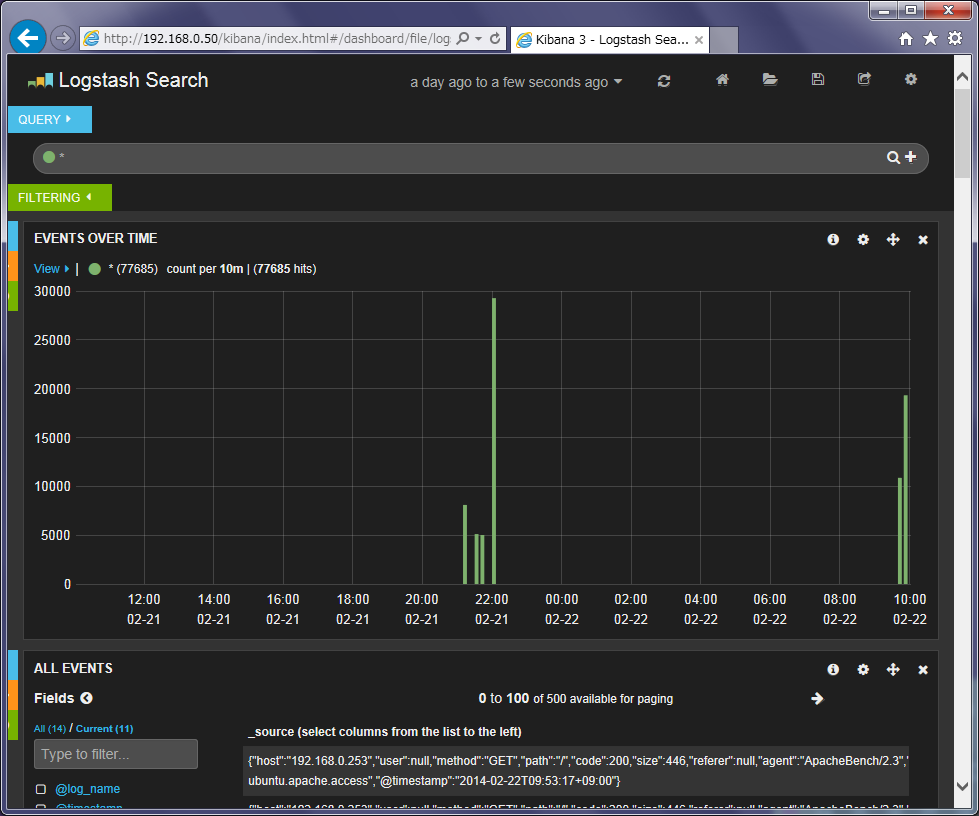Open the address bar history dropdown arrow
The height and width of the screenshot is (816, 979).
478,39
